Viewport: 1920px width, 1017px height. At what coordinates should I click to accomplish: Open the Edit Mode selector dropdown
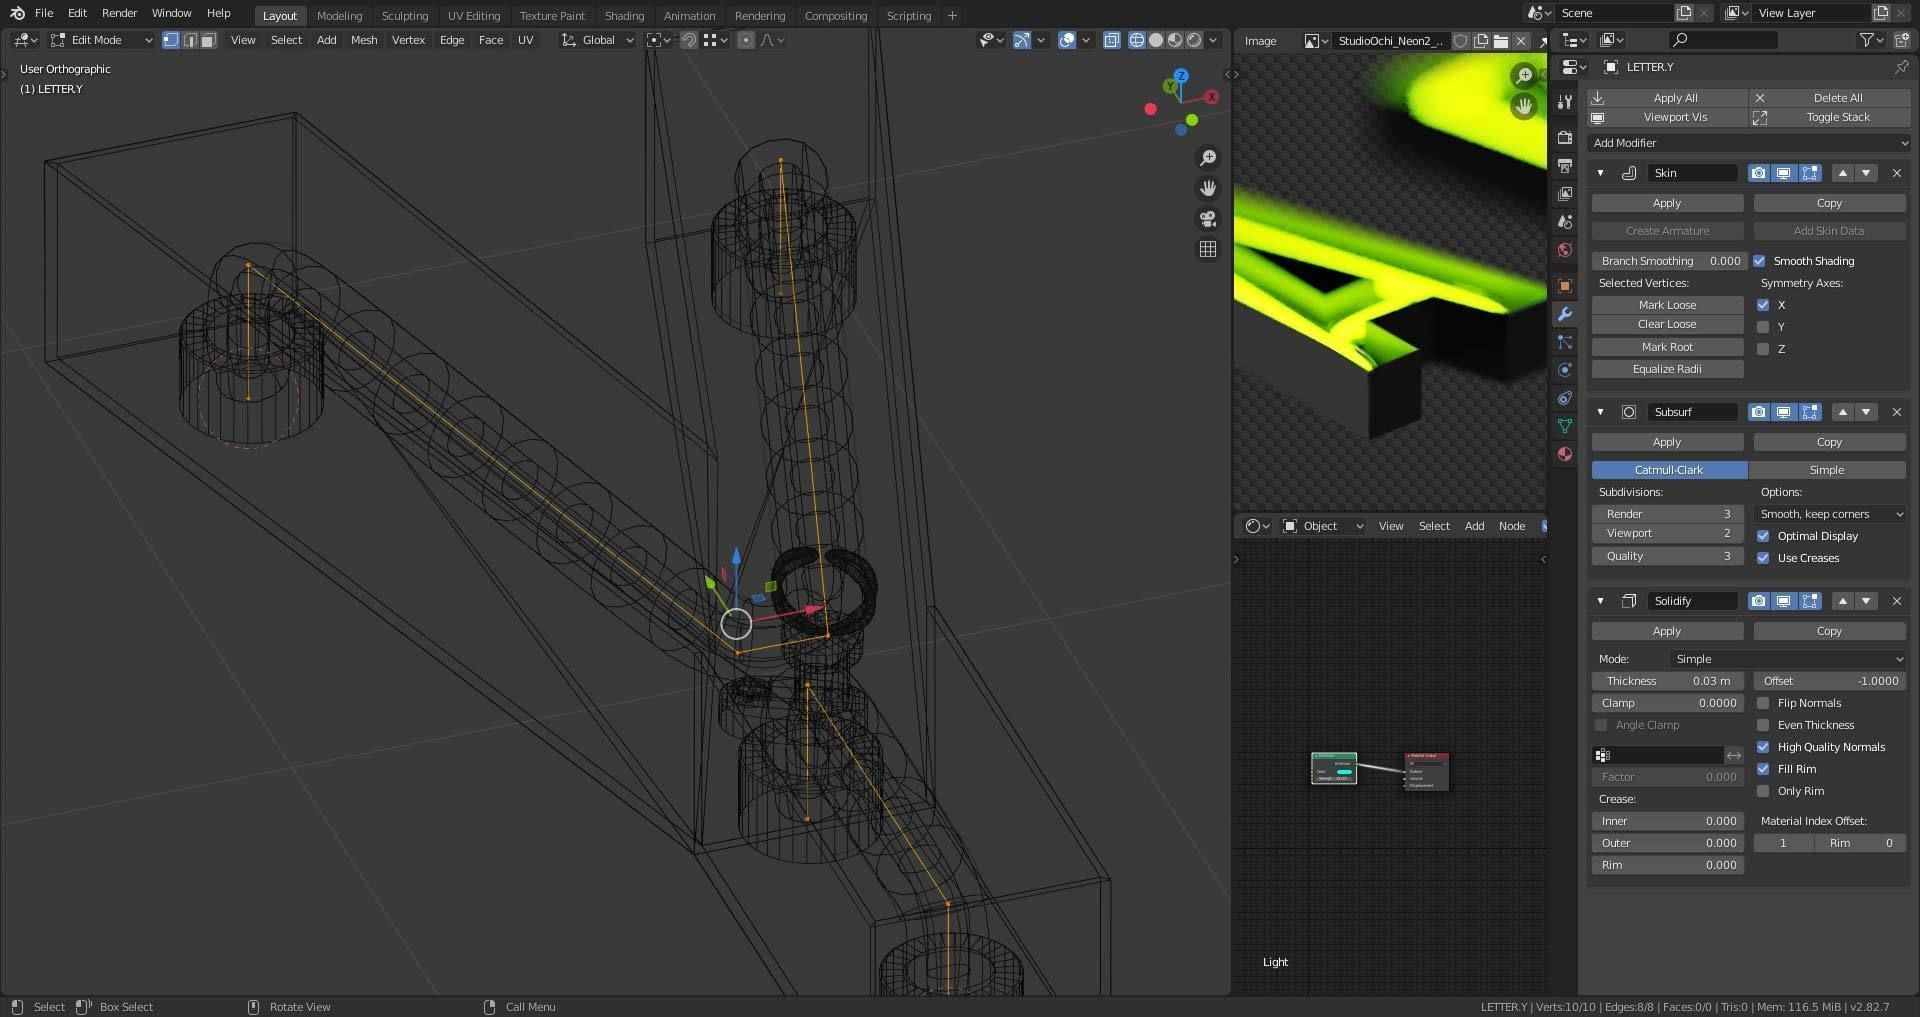[x=102, y=40]
